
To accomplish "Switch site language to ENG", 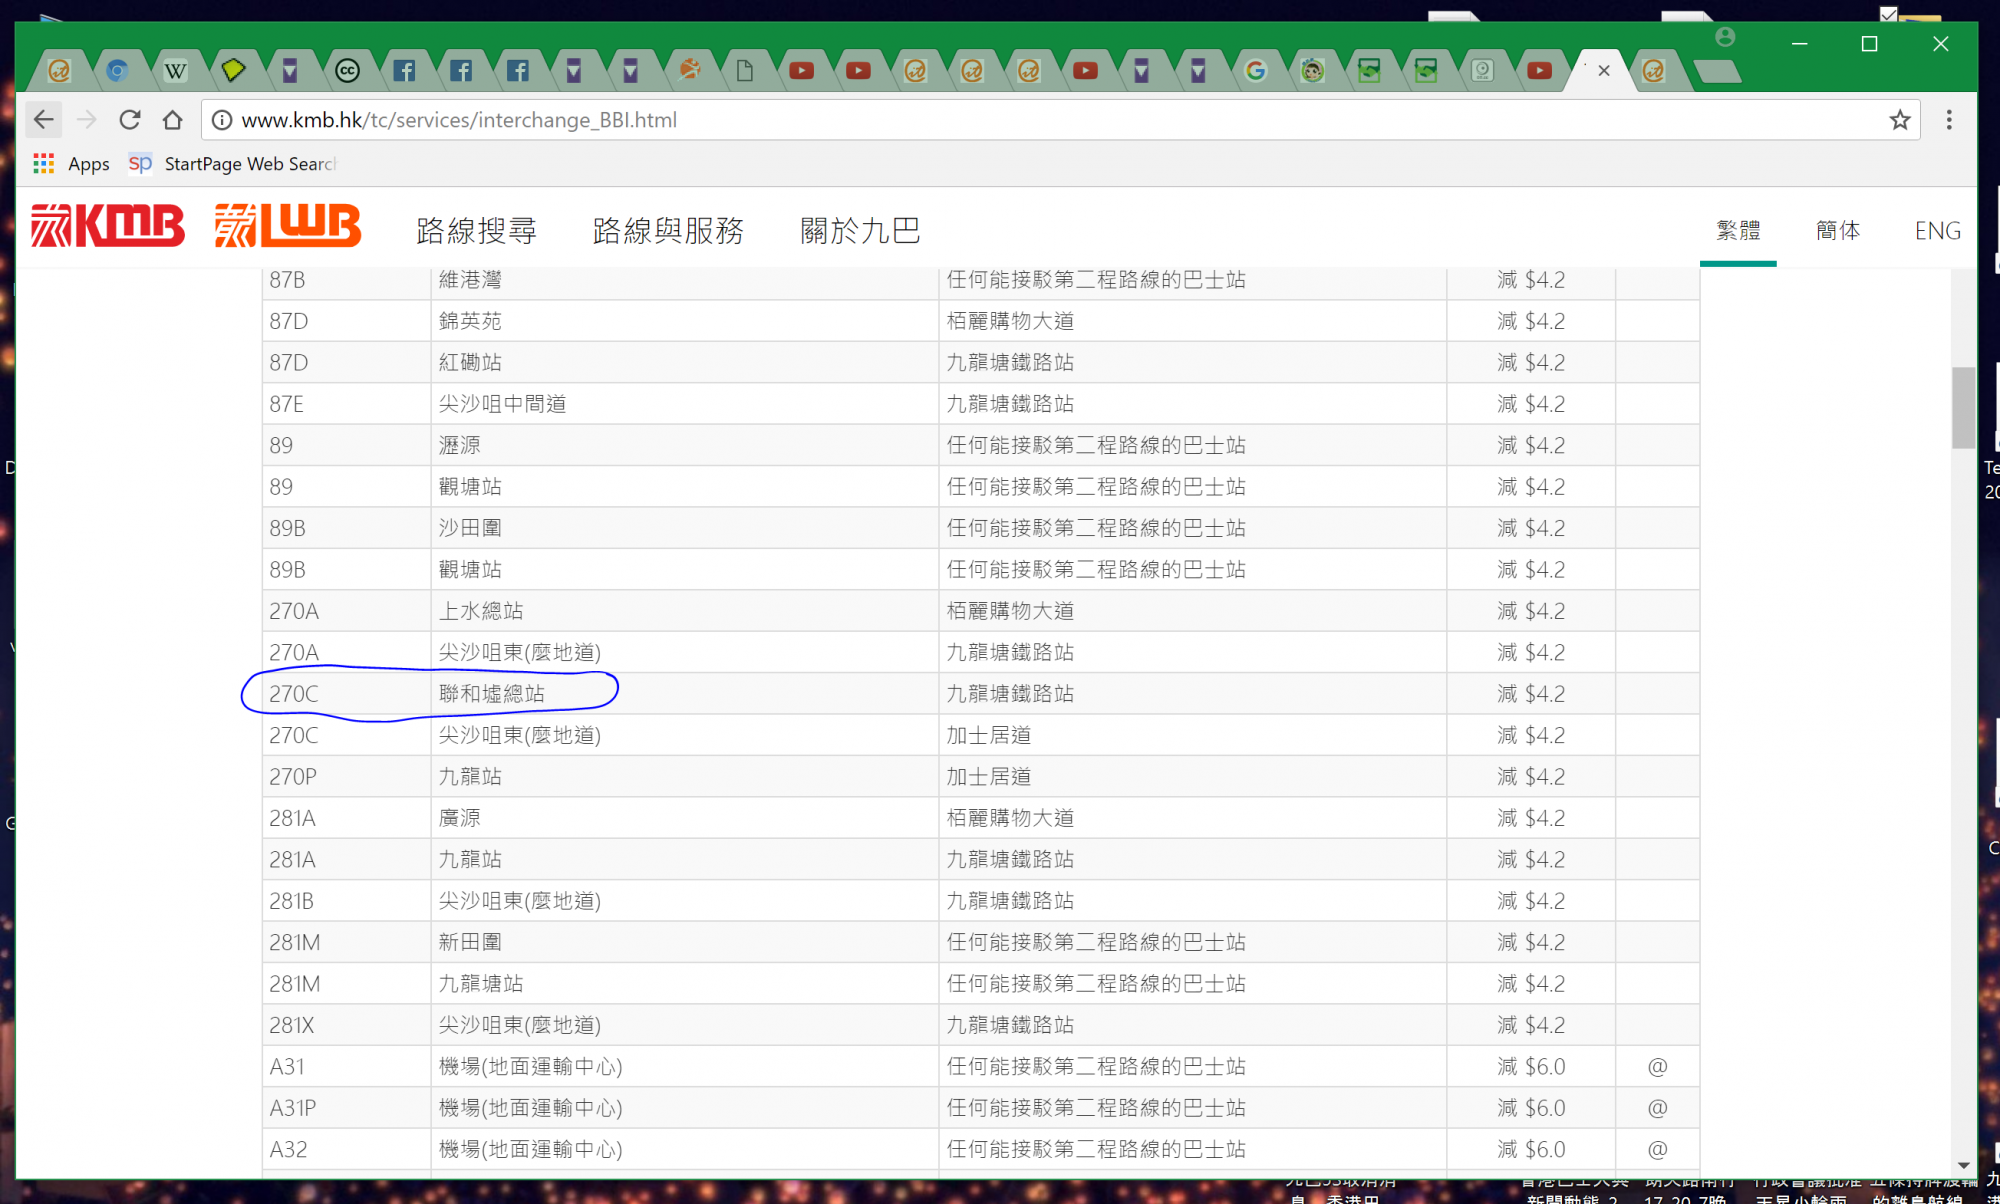I will 1937,231.
